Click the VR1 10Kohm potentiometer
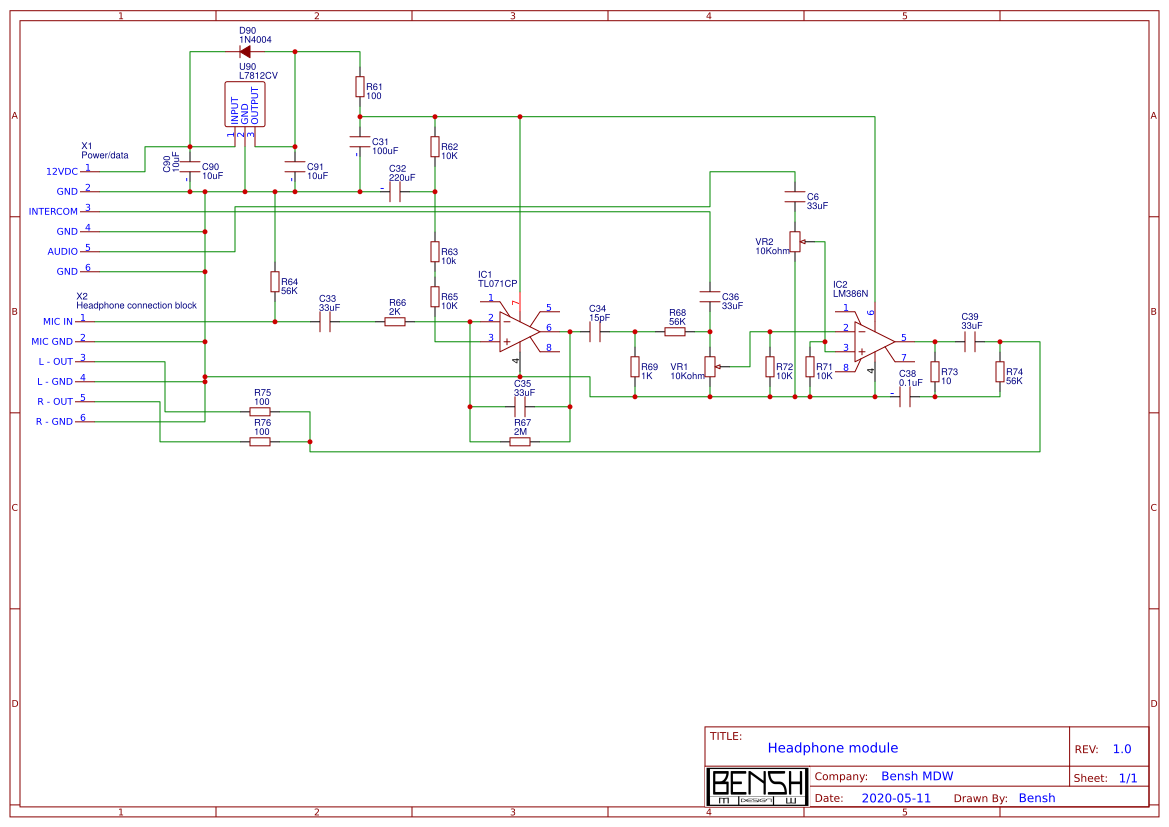1169x827 pixels. [710, 367]
